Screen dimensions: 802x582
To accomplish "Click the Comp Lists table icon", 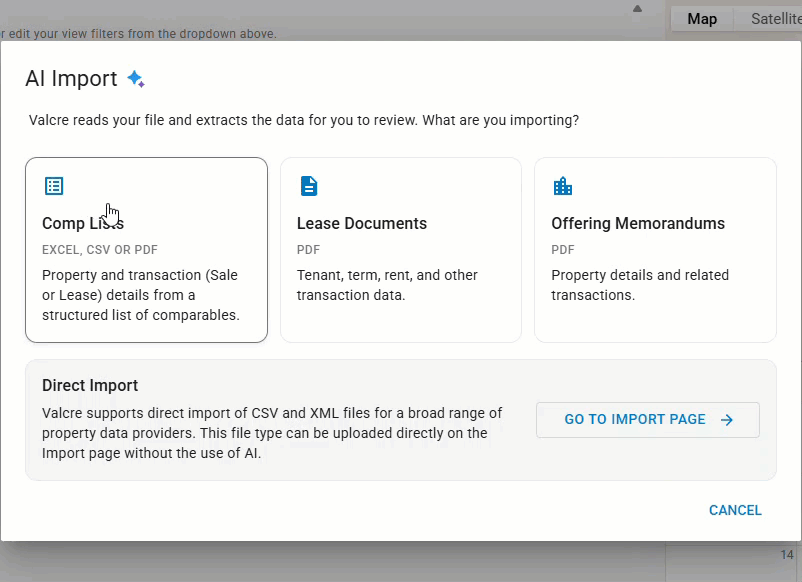I will (54, 186).
